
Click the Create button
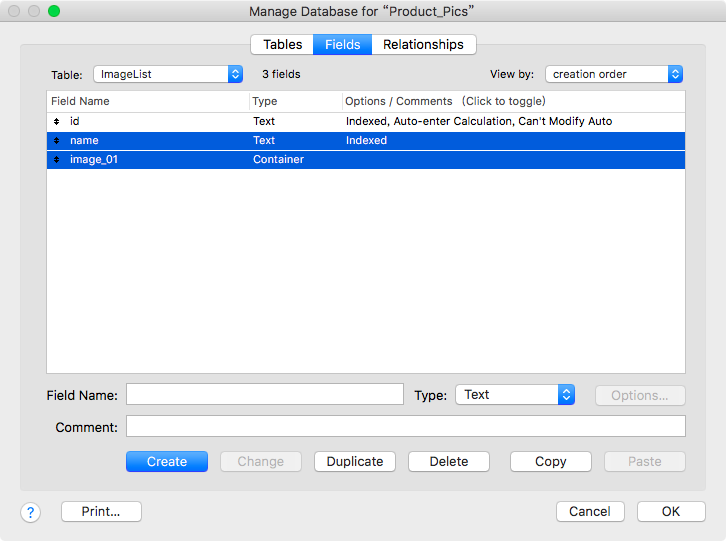167,461
